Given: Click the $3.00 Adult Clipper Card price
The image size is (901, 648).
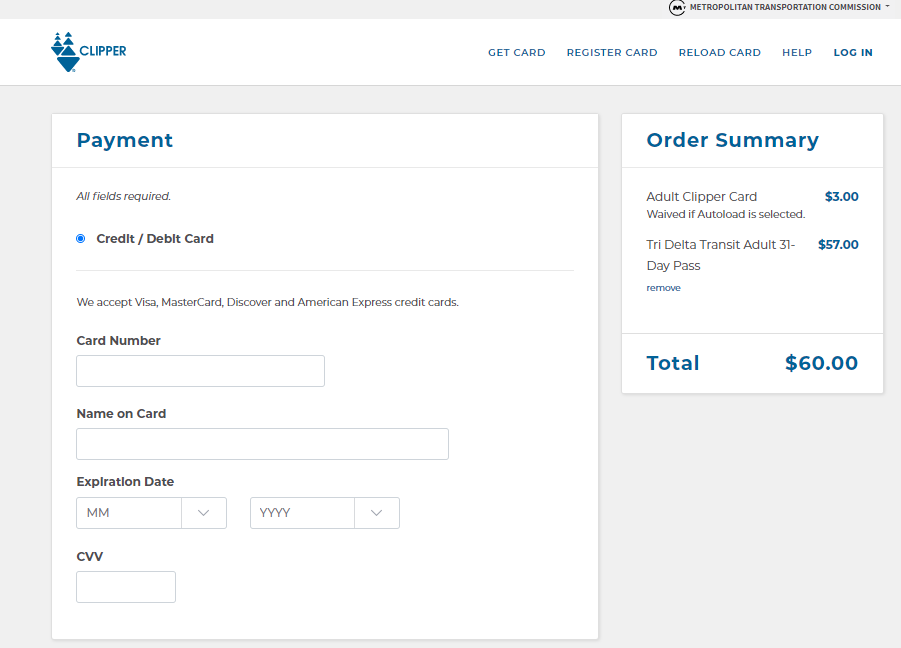Looking at the screenshot, I should pos(841,196).
